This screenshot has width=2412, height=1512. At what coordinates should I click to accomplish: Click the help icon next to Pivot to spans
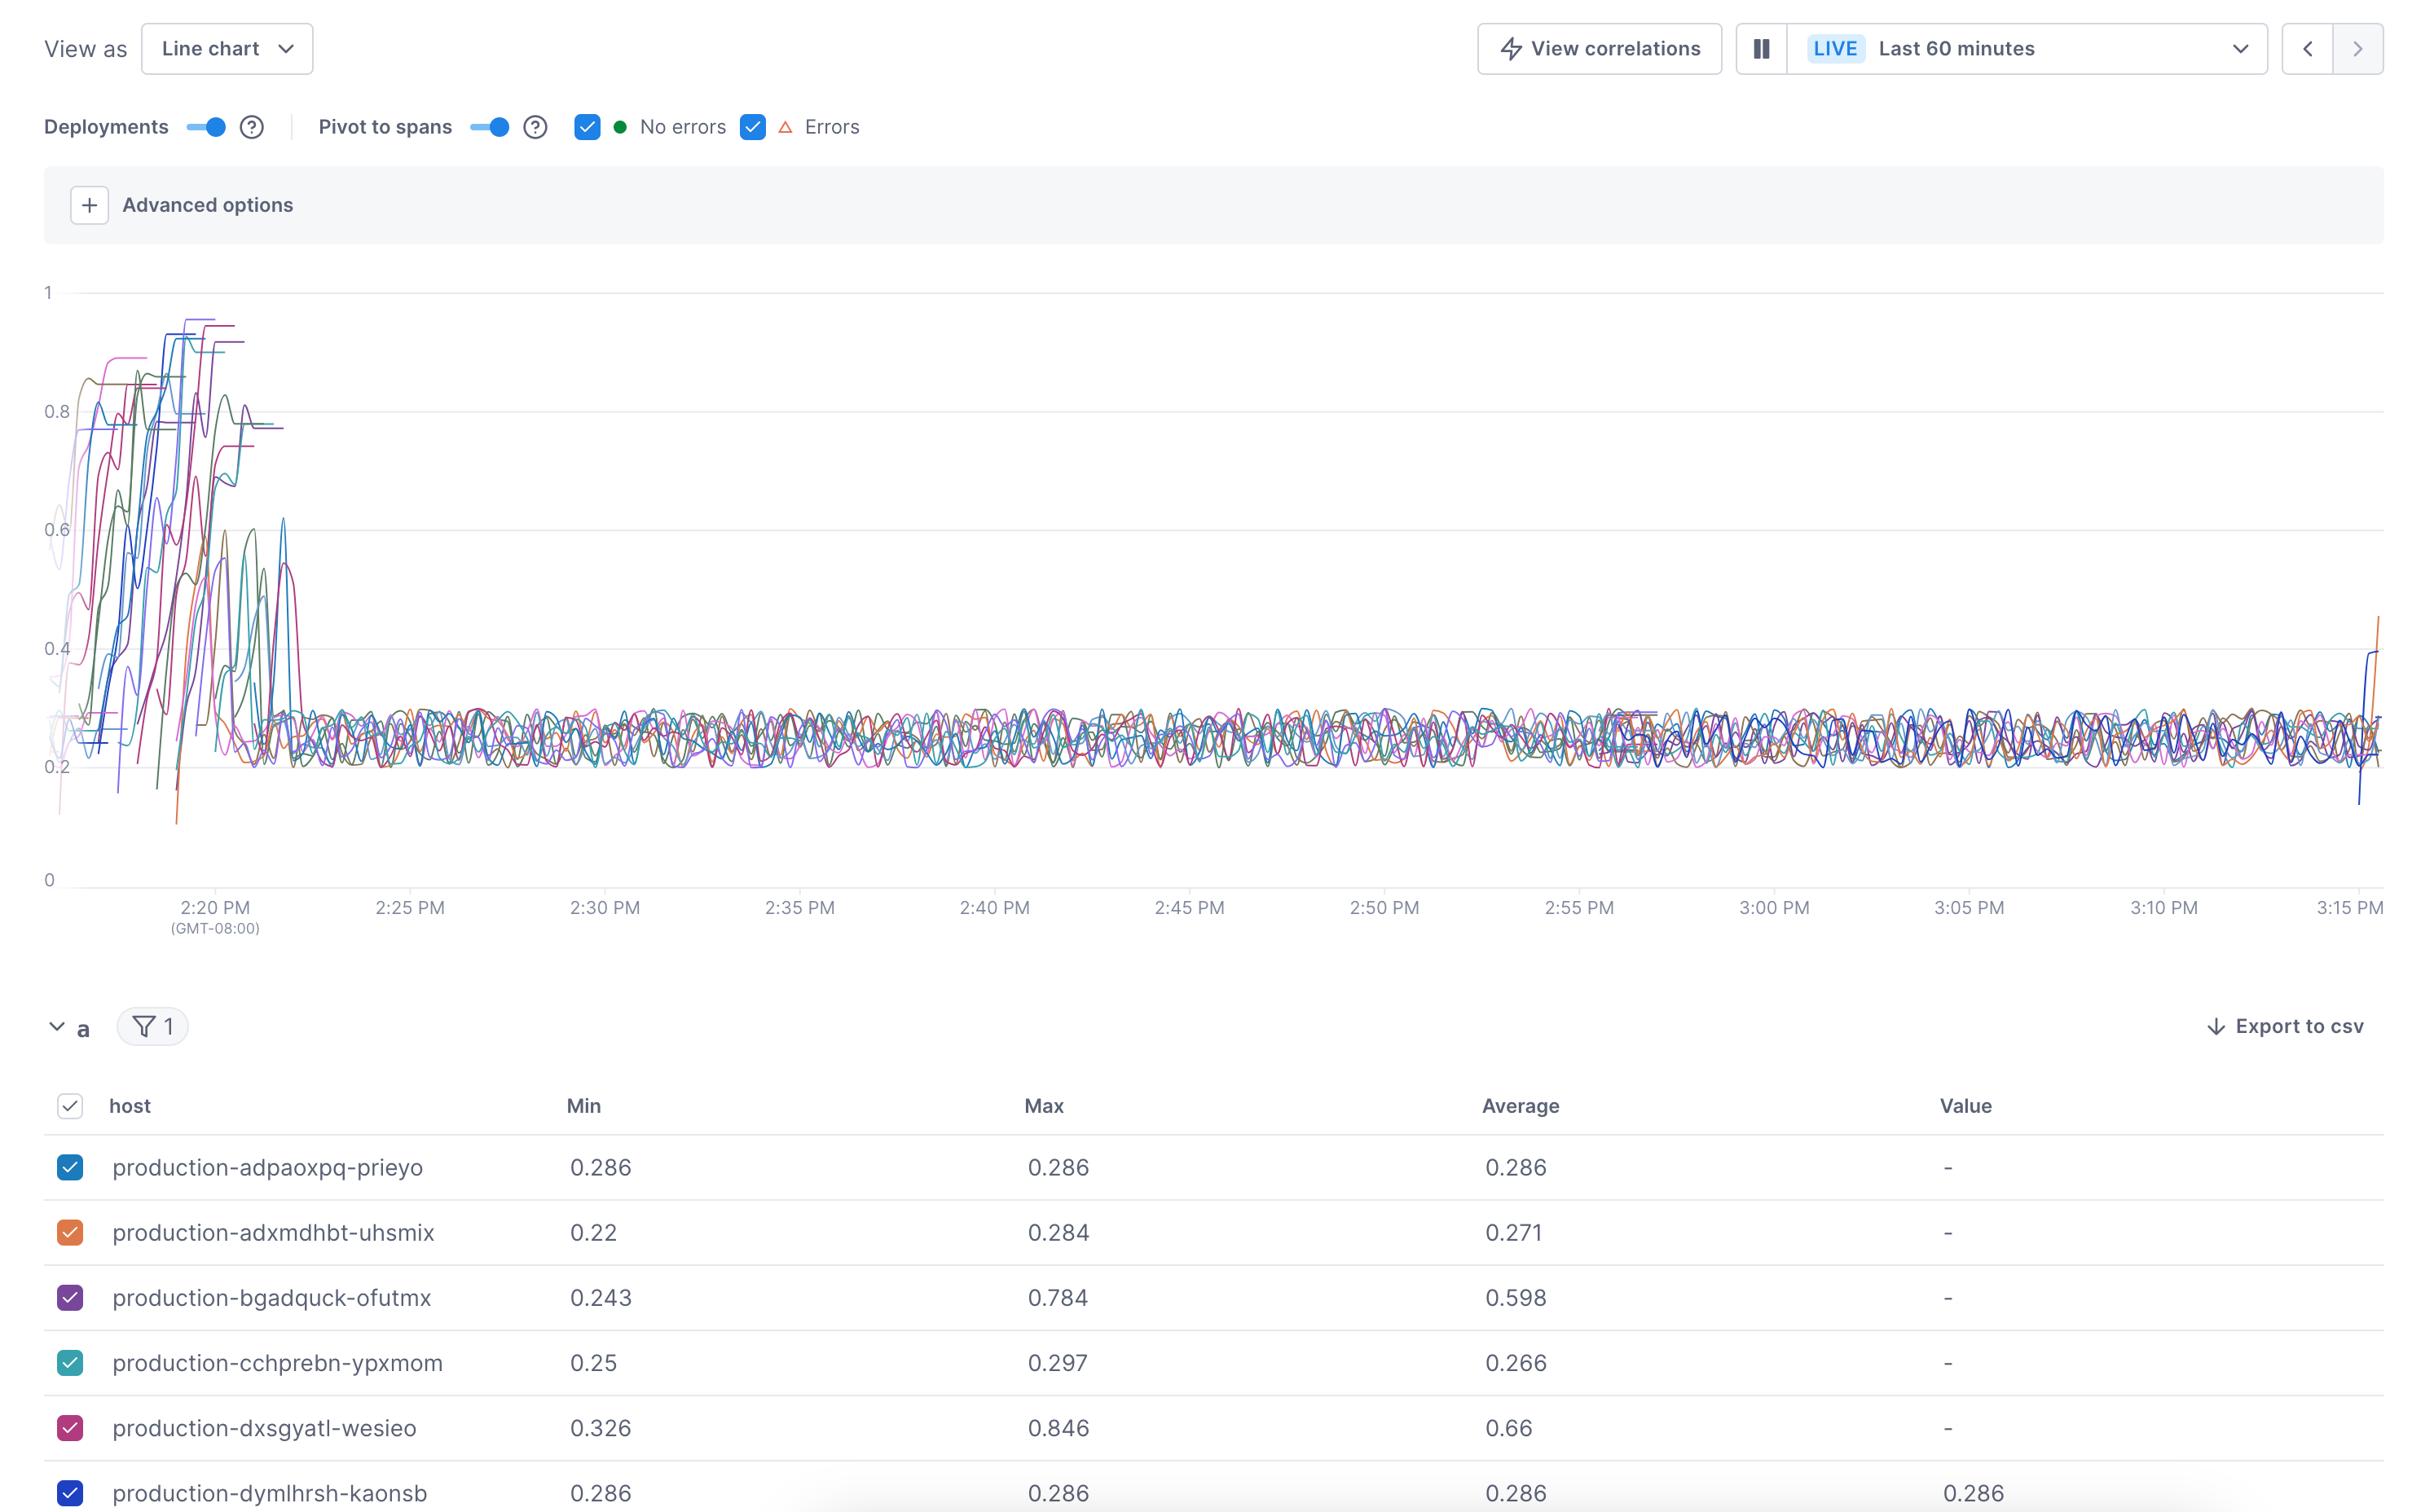tap(536, 127)
